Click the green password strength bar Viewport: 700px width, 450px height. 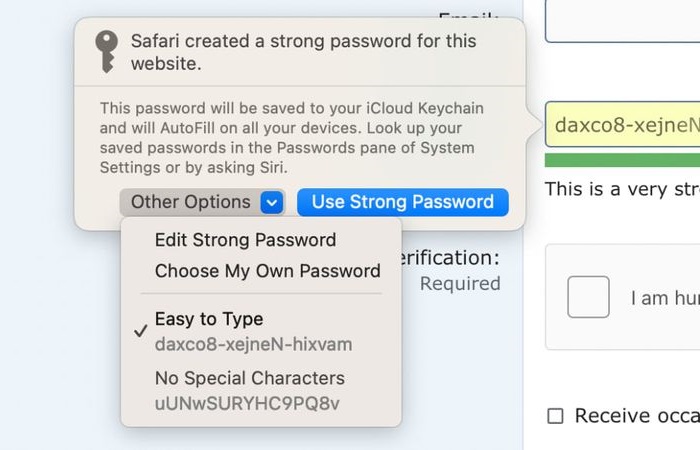coord(622,160)
